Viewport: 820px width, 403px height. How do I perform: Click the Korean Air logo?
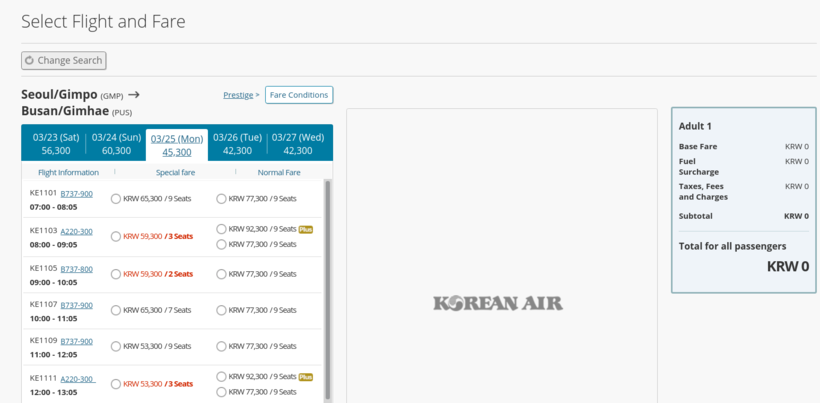pos(498,303)
